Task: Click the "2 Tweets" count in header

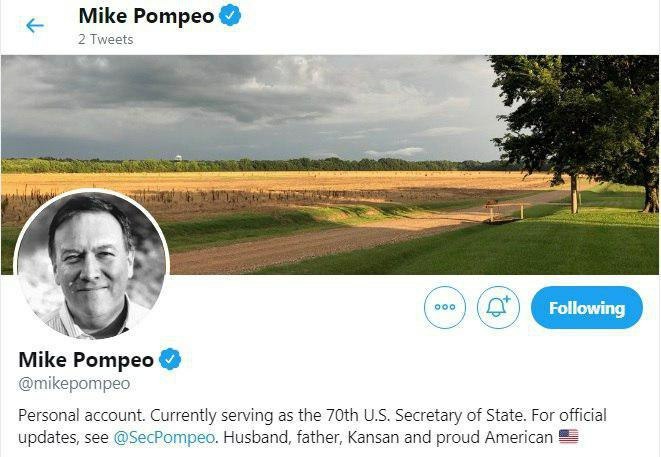Action: [105, 39]
